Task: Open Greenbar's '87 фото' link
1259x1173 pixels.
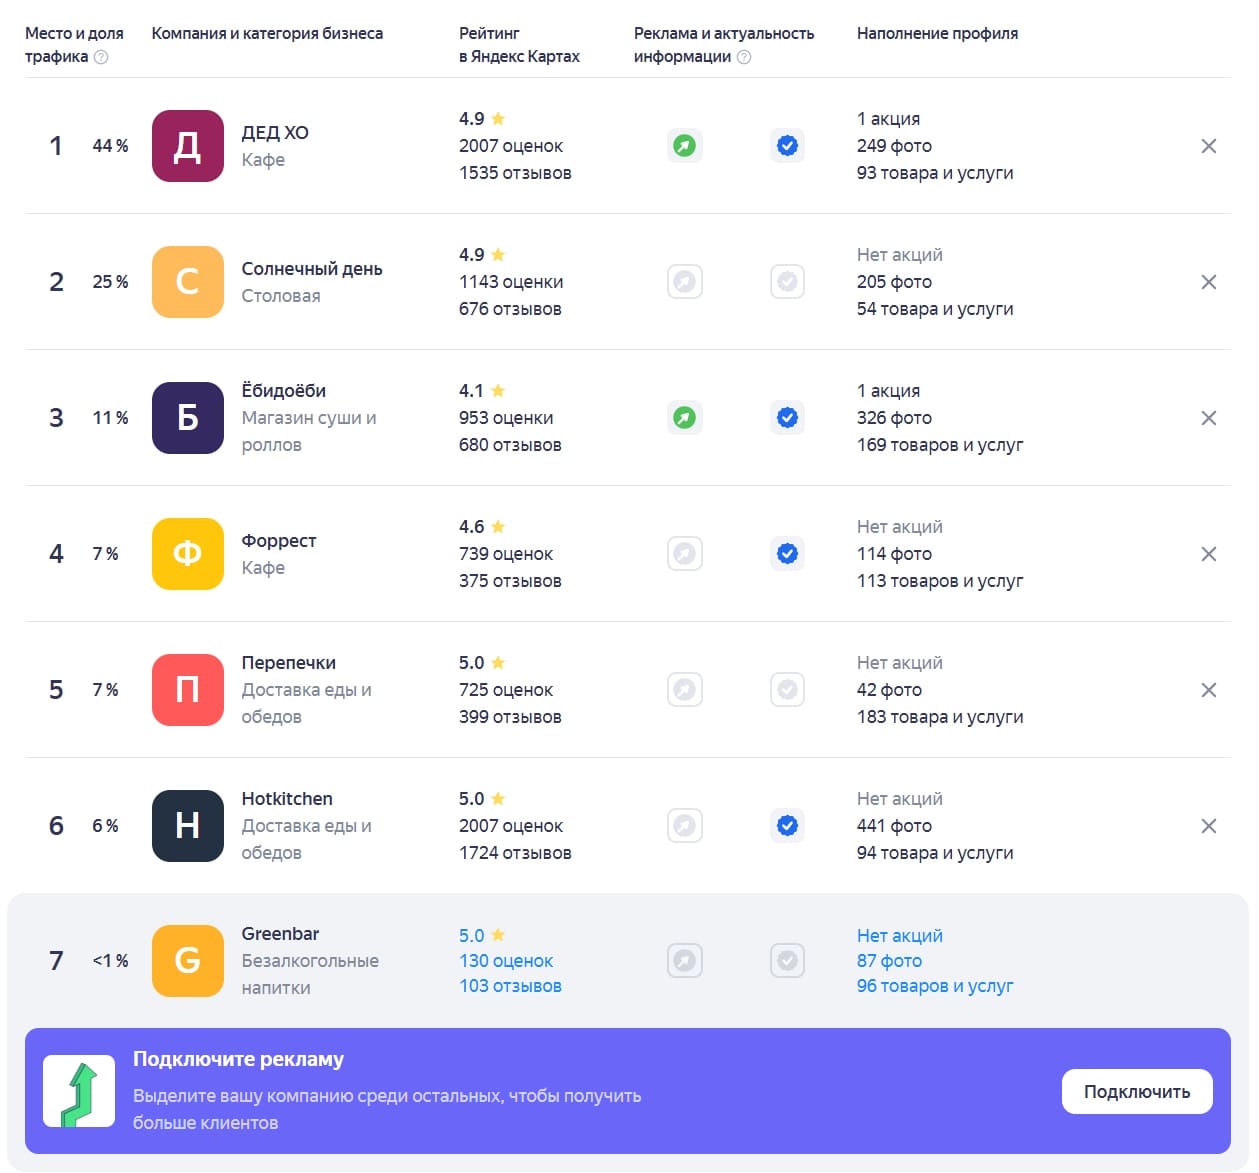Action: [889, 961]
